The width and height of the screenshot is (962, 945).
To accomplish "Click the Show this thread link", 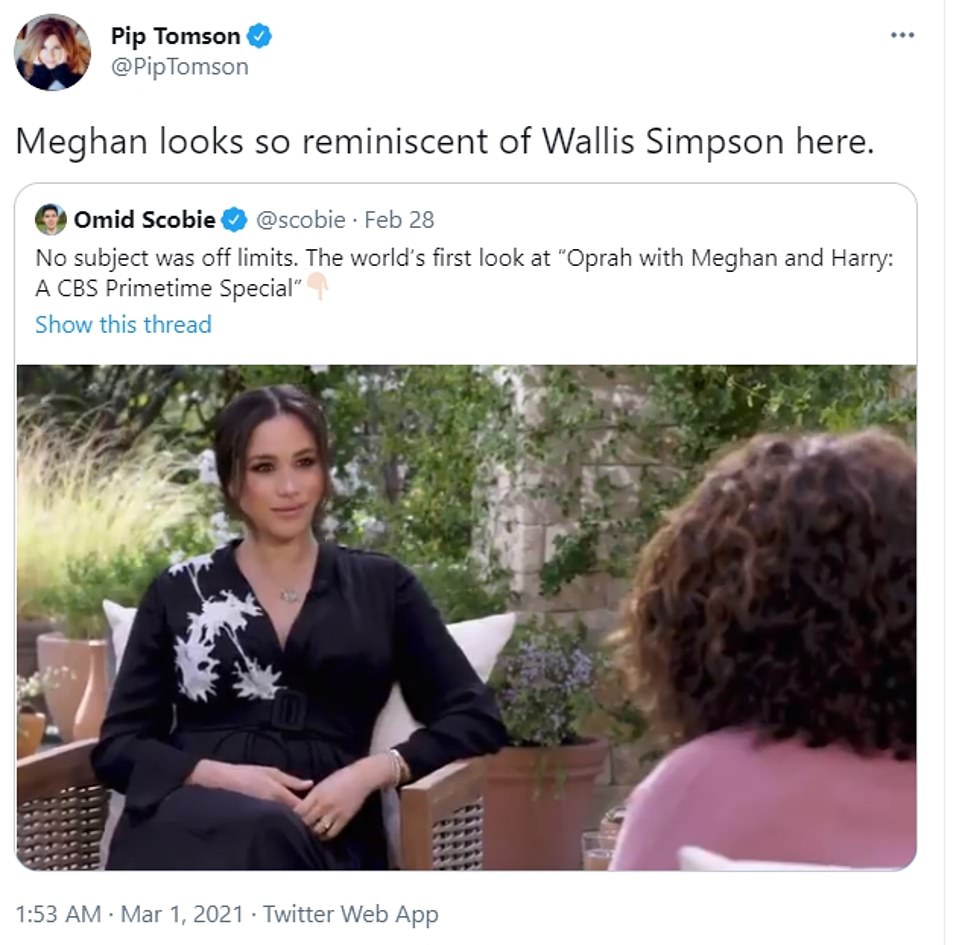I will 123,325.
